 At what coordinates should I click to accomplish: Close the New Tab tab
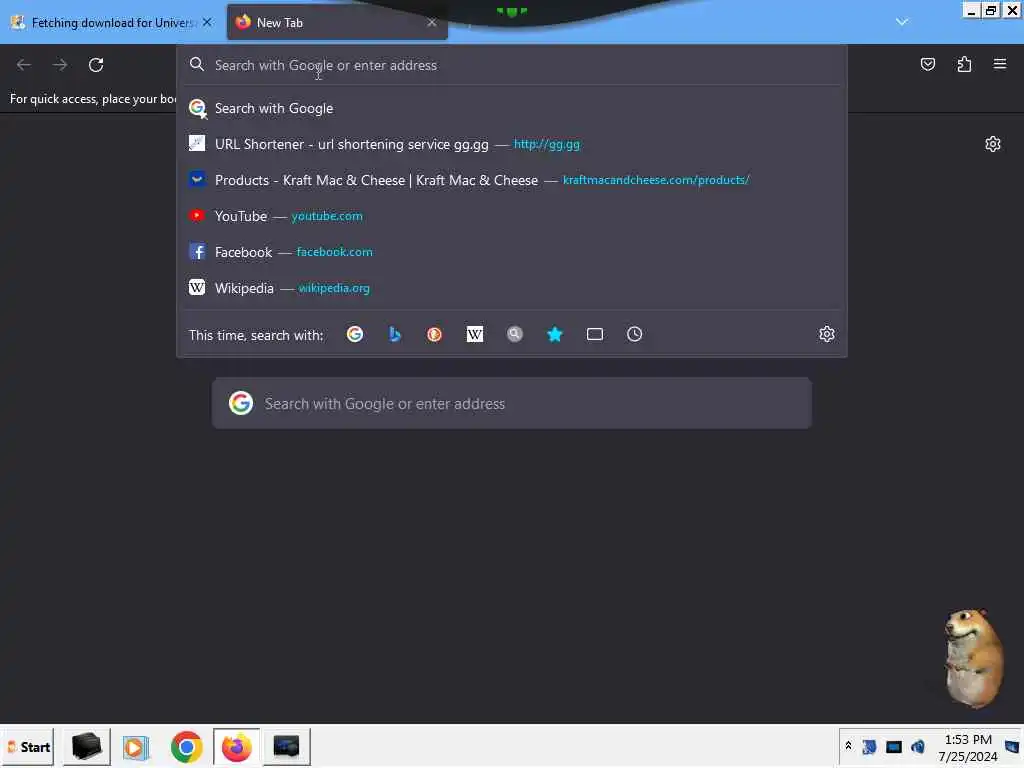432,22
